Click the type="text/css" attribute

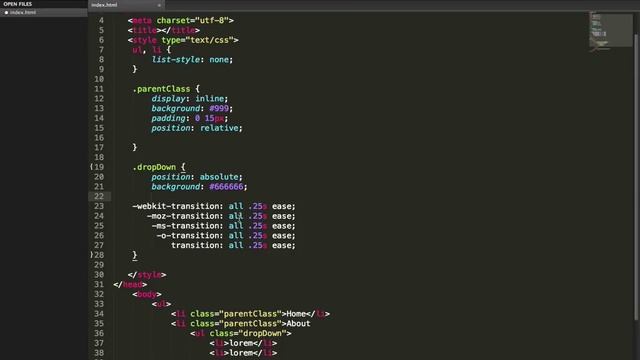[198, 40]
